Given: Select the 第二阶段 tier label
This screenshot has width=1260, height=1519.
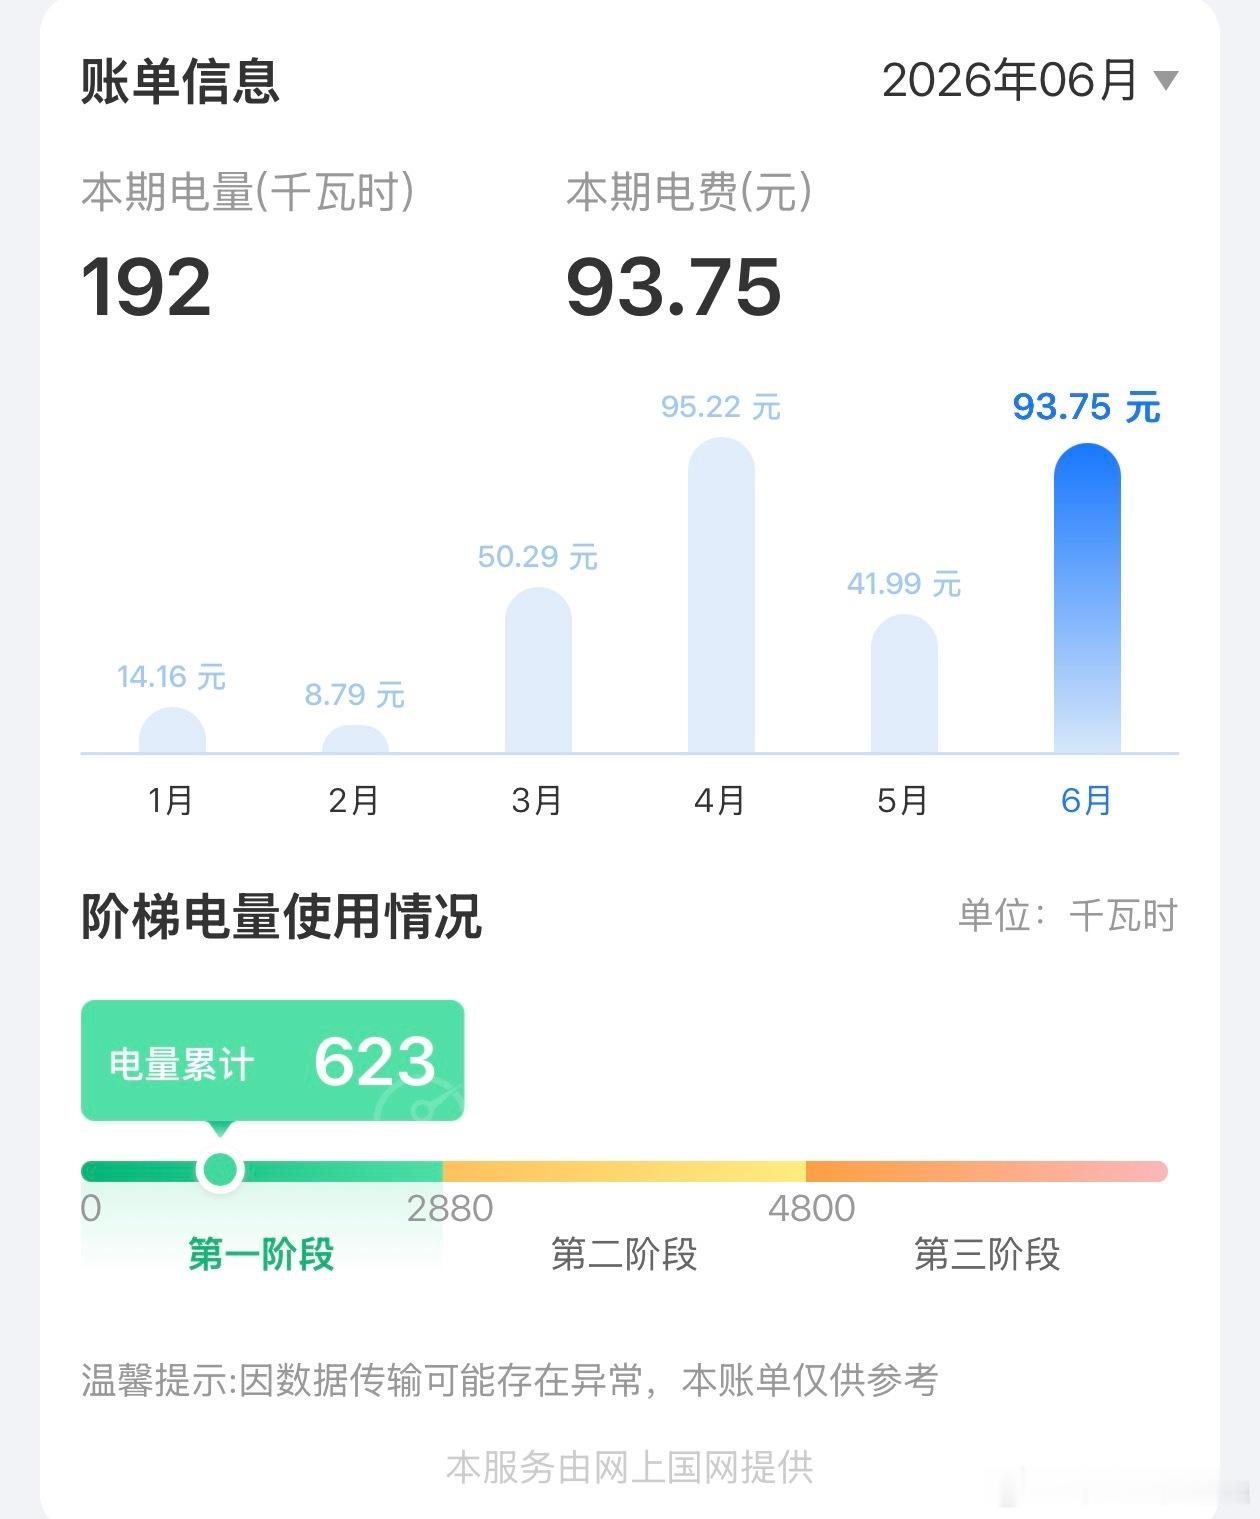Looking at the screenshot, I should pyautogui.click(x=624, y=1253).
